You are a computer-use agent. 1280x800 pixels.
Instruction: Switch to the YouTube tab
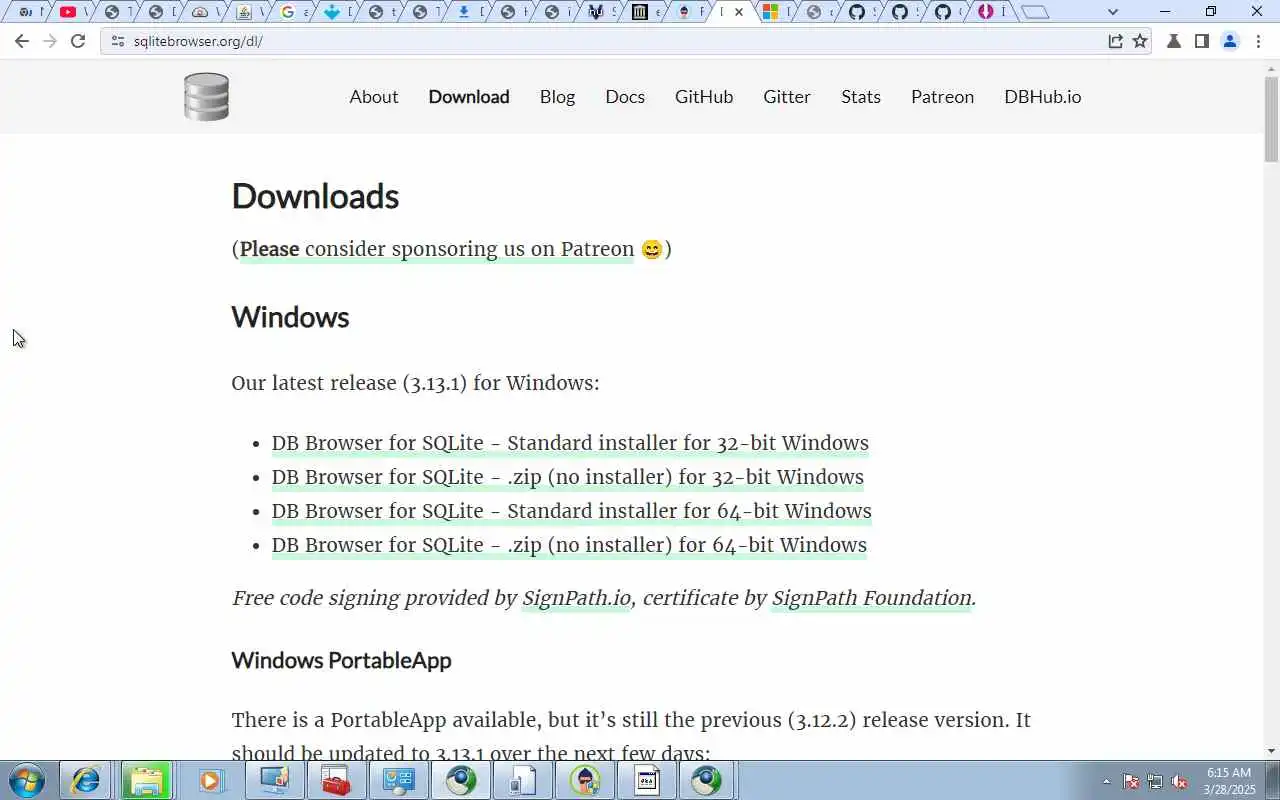(x=72, y=12)
